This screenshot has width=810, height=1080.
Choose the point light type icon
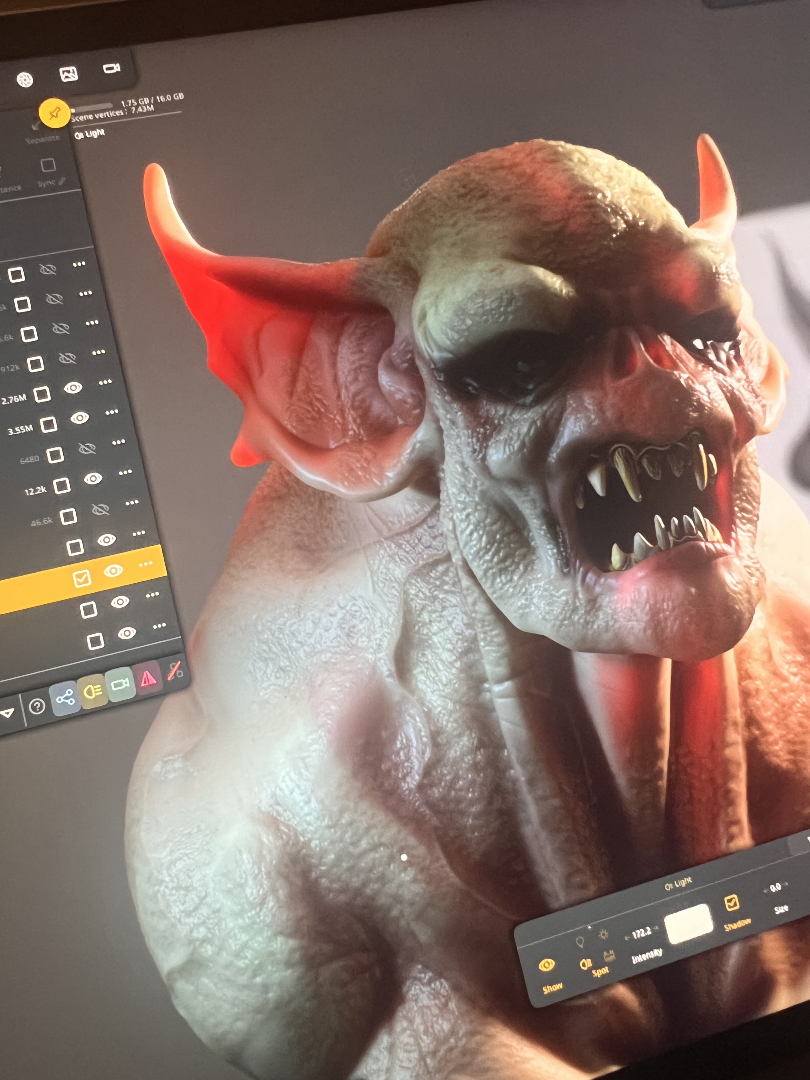(x=581, y=941)
